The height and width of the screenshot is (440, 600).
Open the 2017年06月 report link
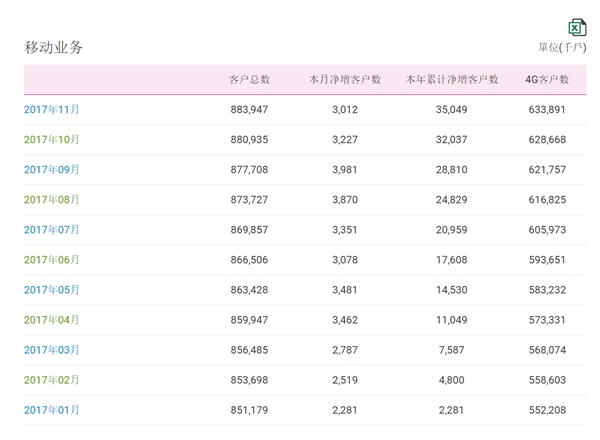[52, 260]
